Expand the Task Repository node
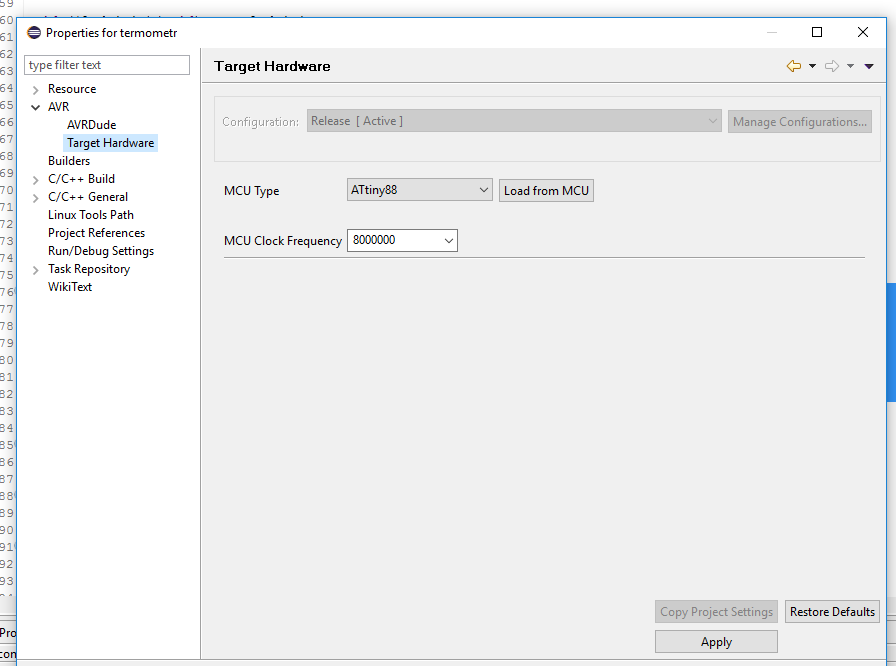This screenshot has height=666, width=896. [36, 270]
